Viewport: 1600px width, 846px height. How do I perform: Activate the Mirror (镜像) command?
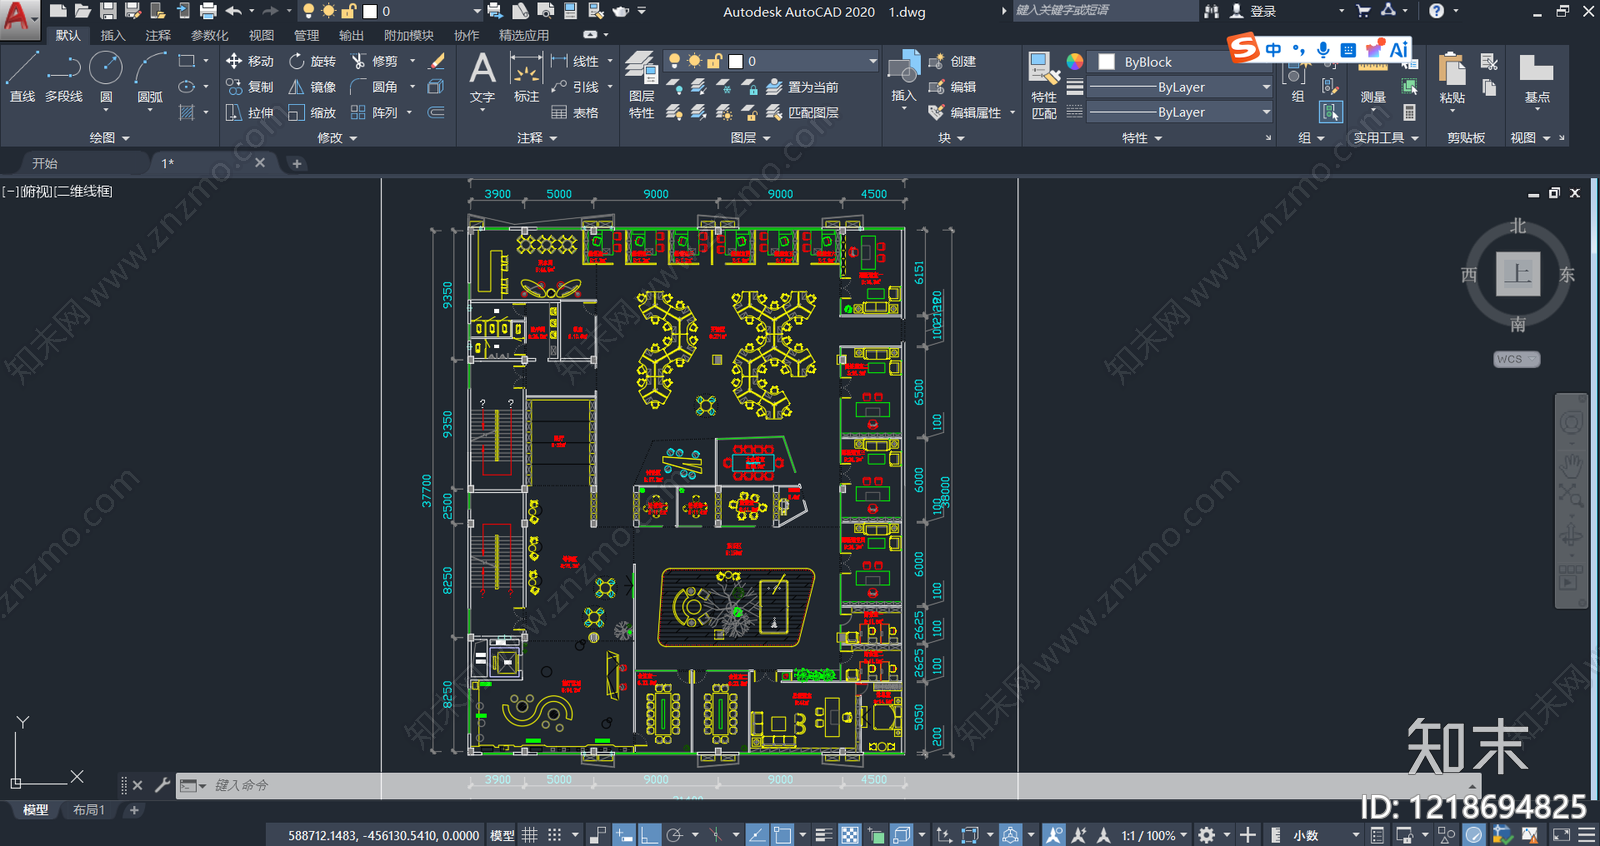tap(312, 87)
